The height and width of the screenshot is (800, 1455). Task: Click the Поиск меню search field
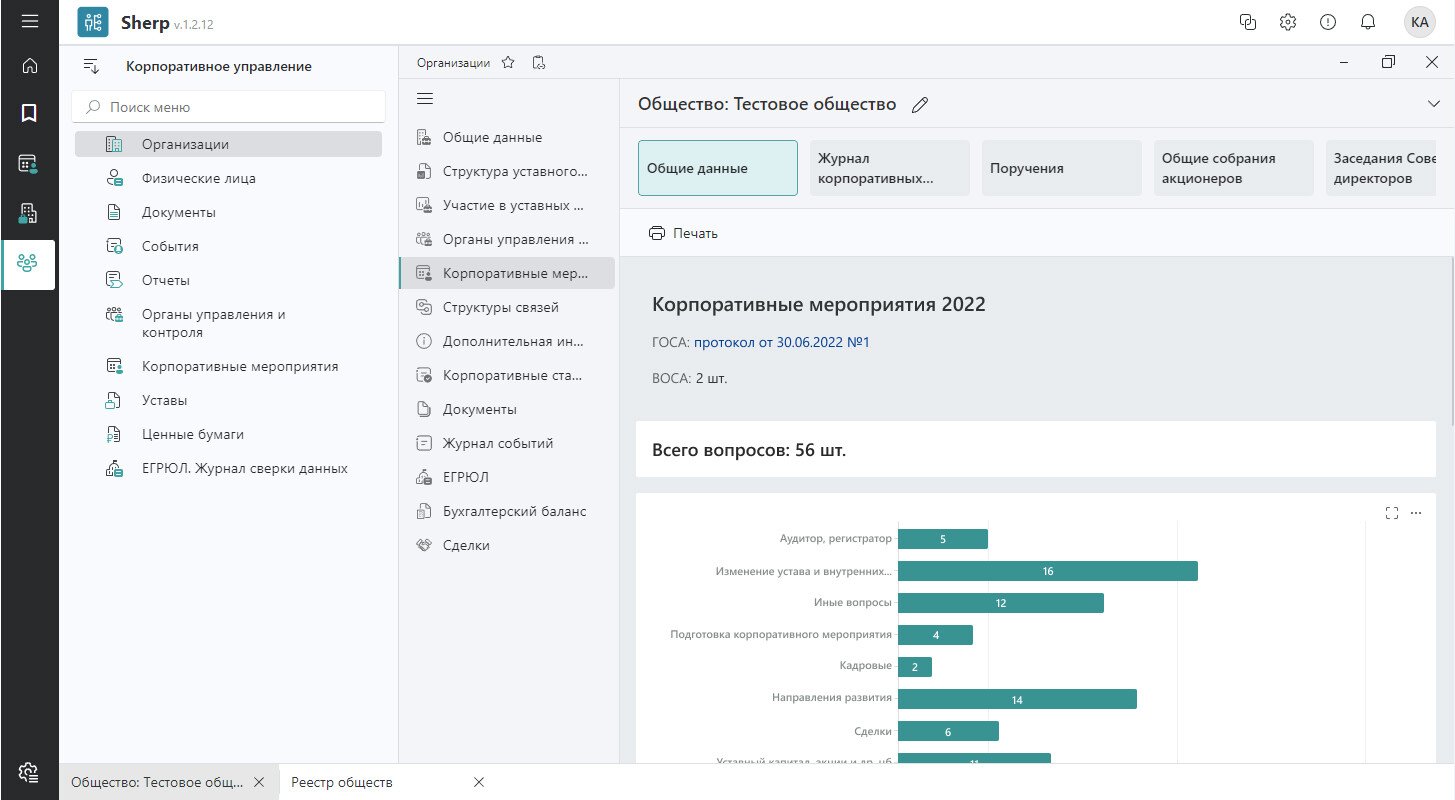click(230, 107)
